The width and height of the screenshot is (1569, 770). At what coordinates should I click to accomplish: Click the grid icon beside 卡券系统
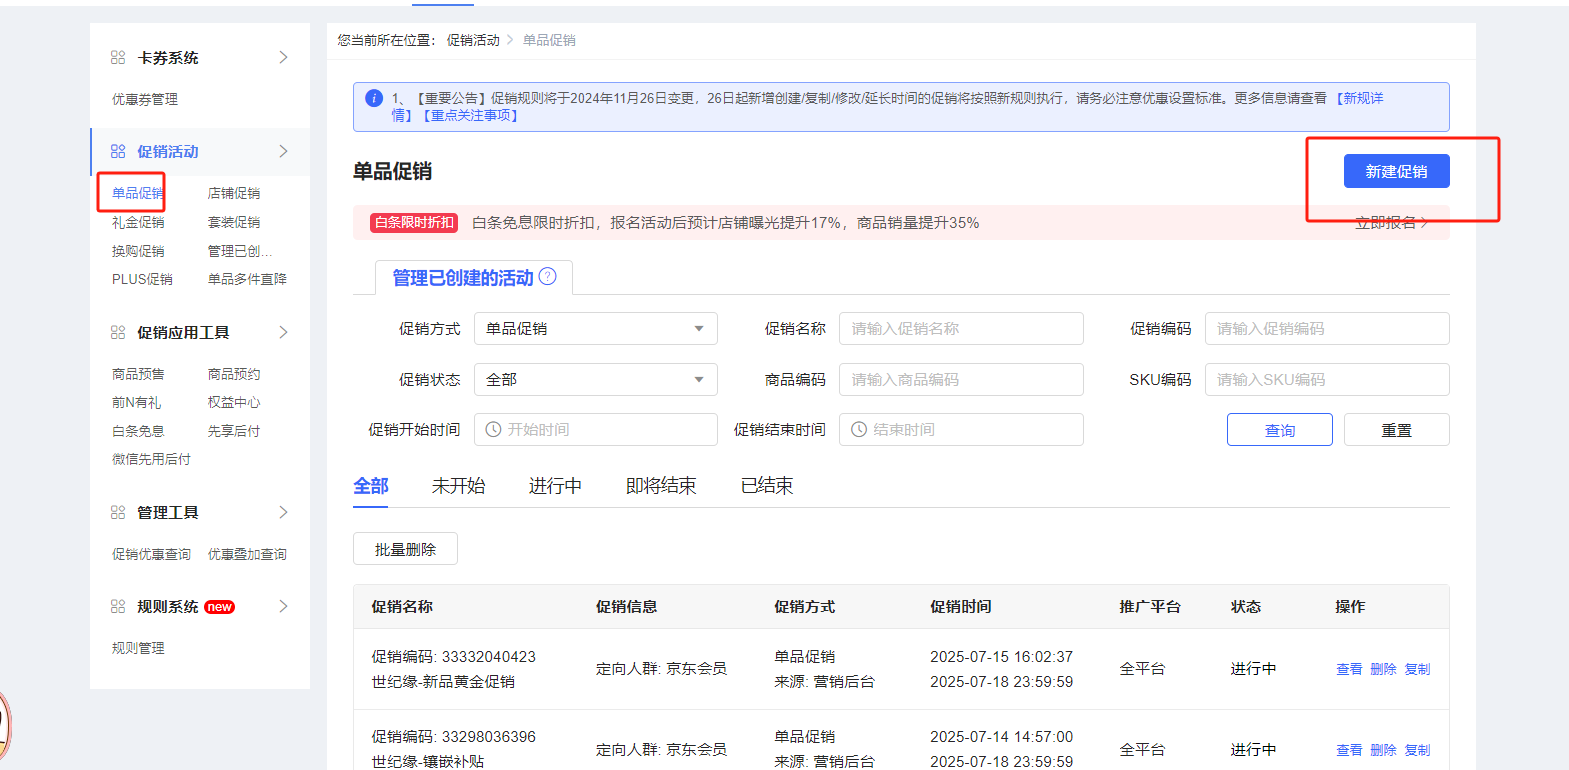pos(118,58)
